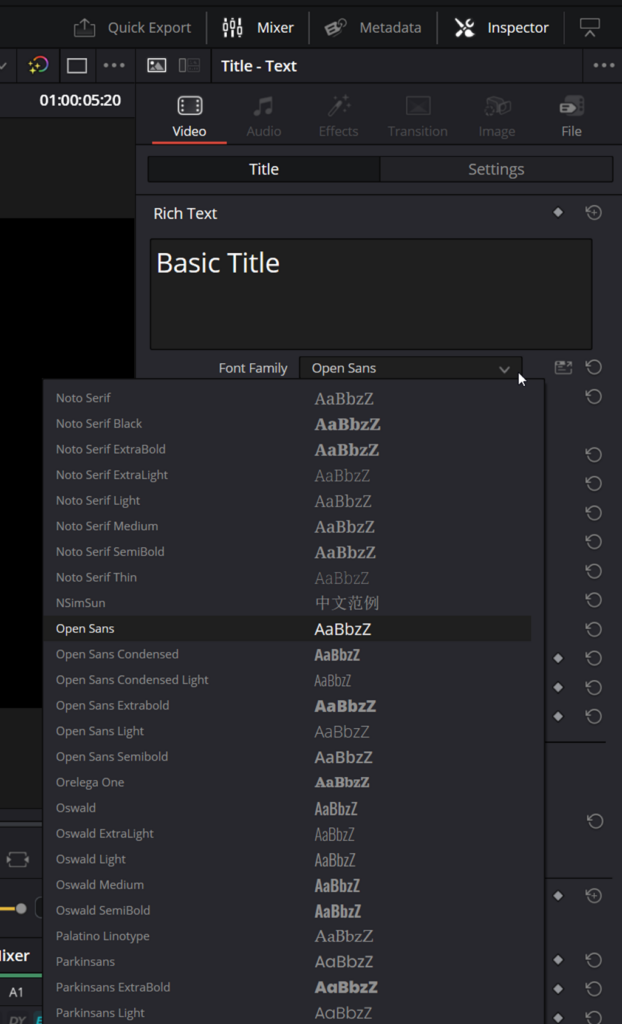Click the color wheel sparkle viewer icon
The height and width of the screenshot is (1024, 622).
[38, 66]
